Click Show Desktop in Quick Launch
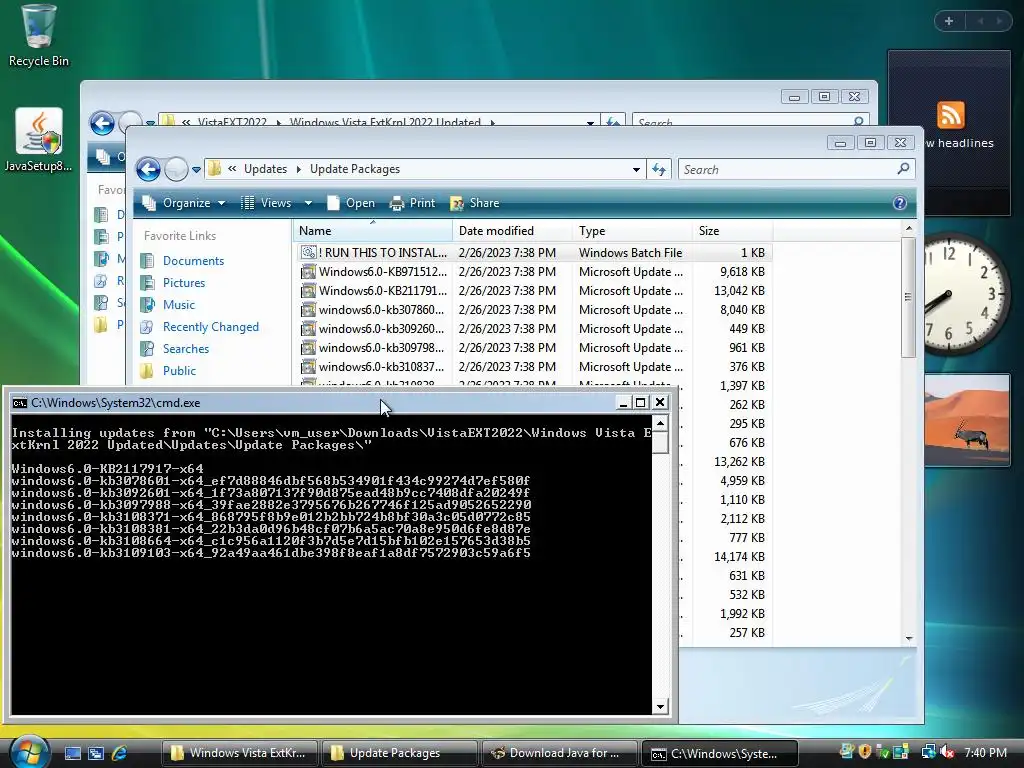 [72, 753]
